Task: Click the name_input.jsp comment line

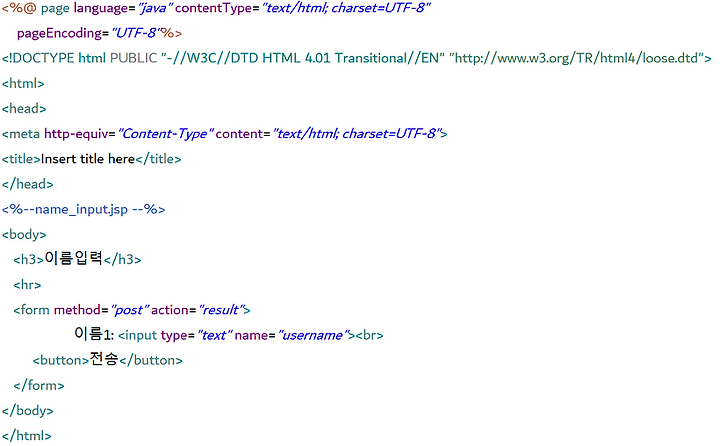Action: point(83,209)
